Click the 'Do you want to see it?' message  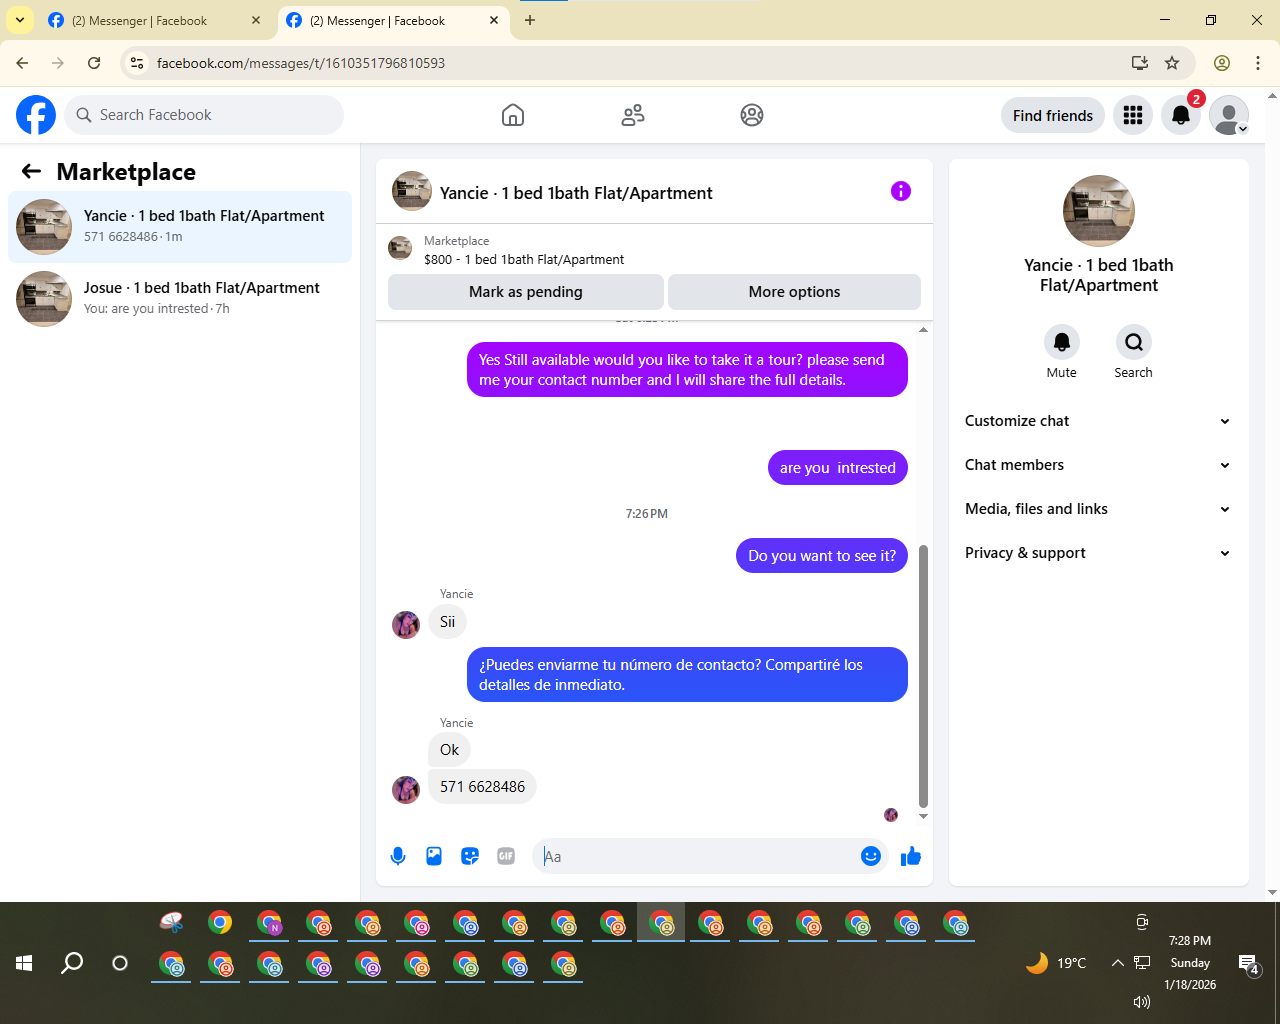pyautogui.click(x=822, y=556)
